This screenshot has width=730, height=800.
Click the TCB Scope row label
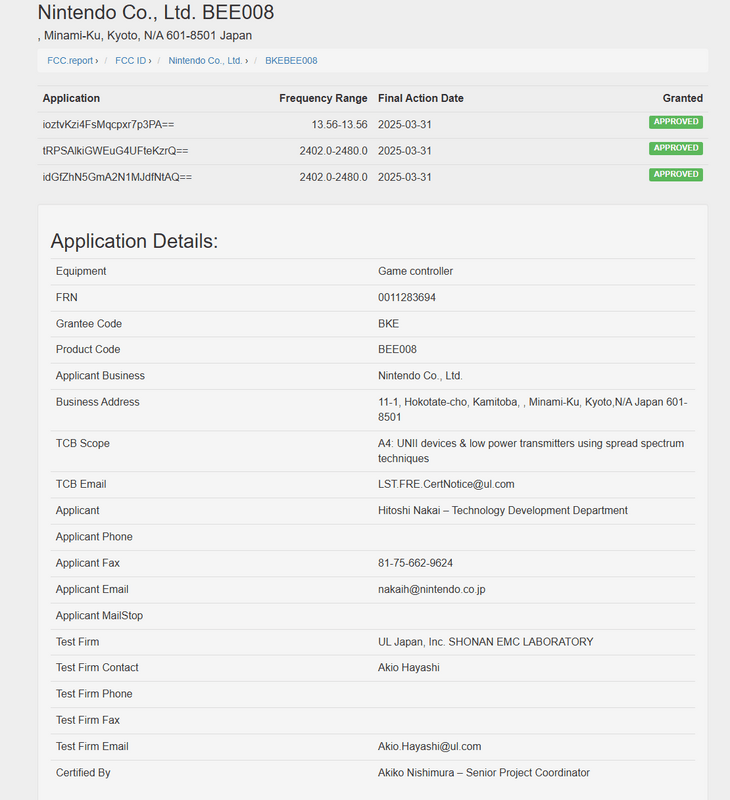coord(83,443)
